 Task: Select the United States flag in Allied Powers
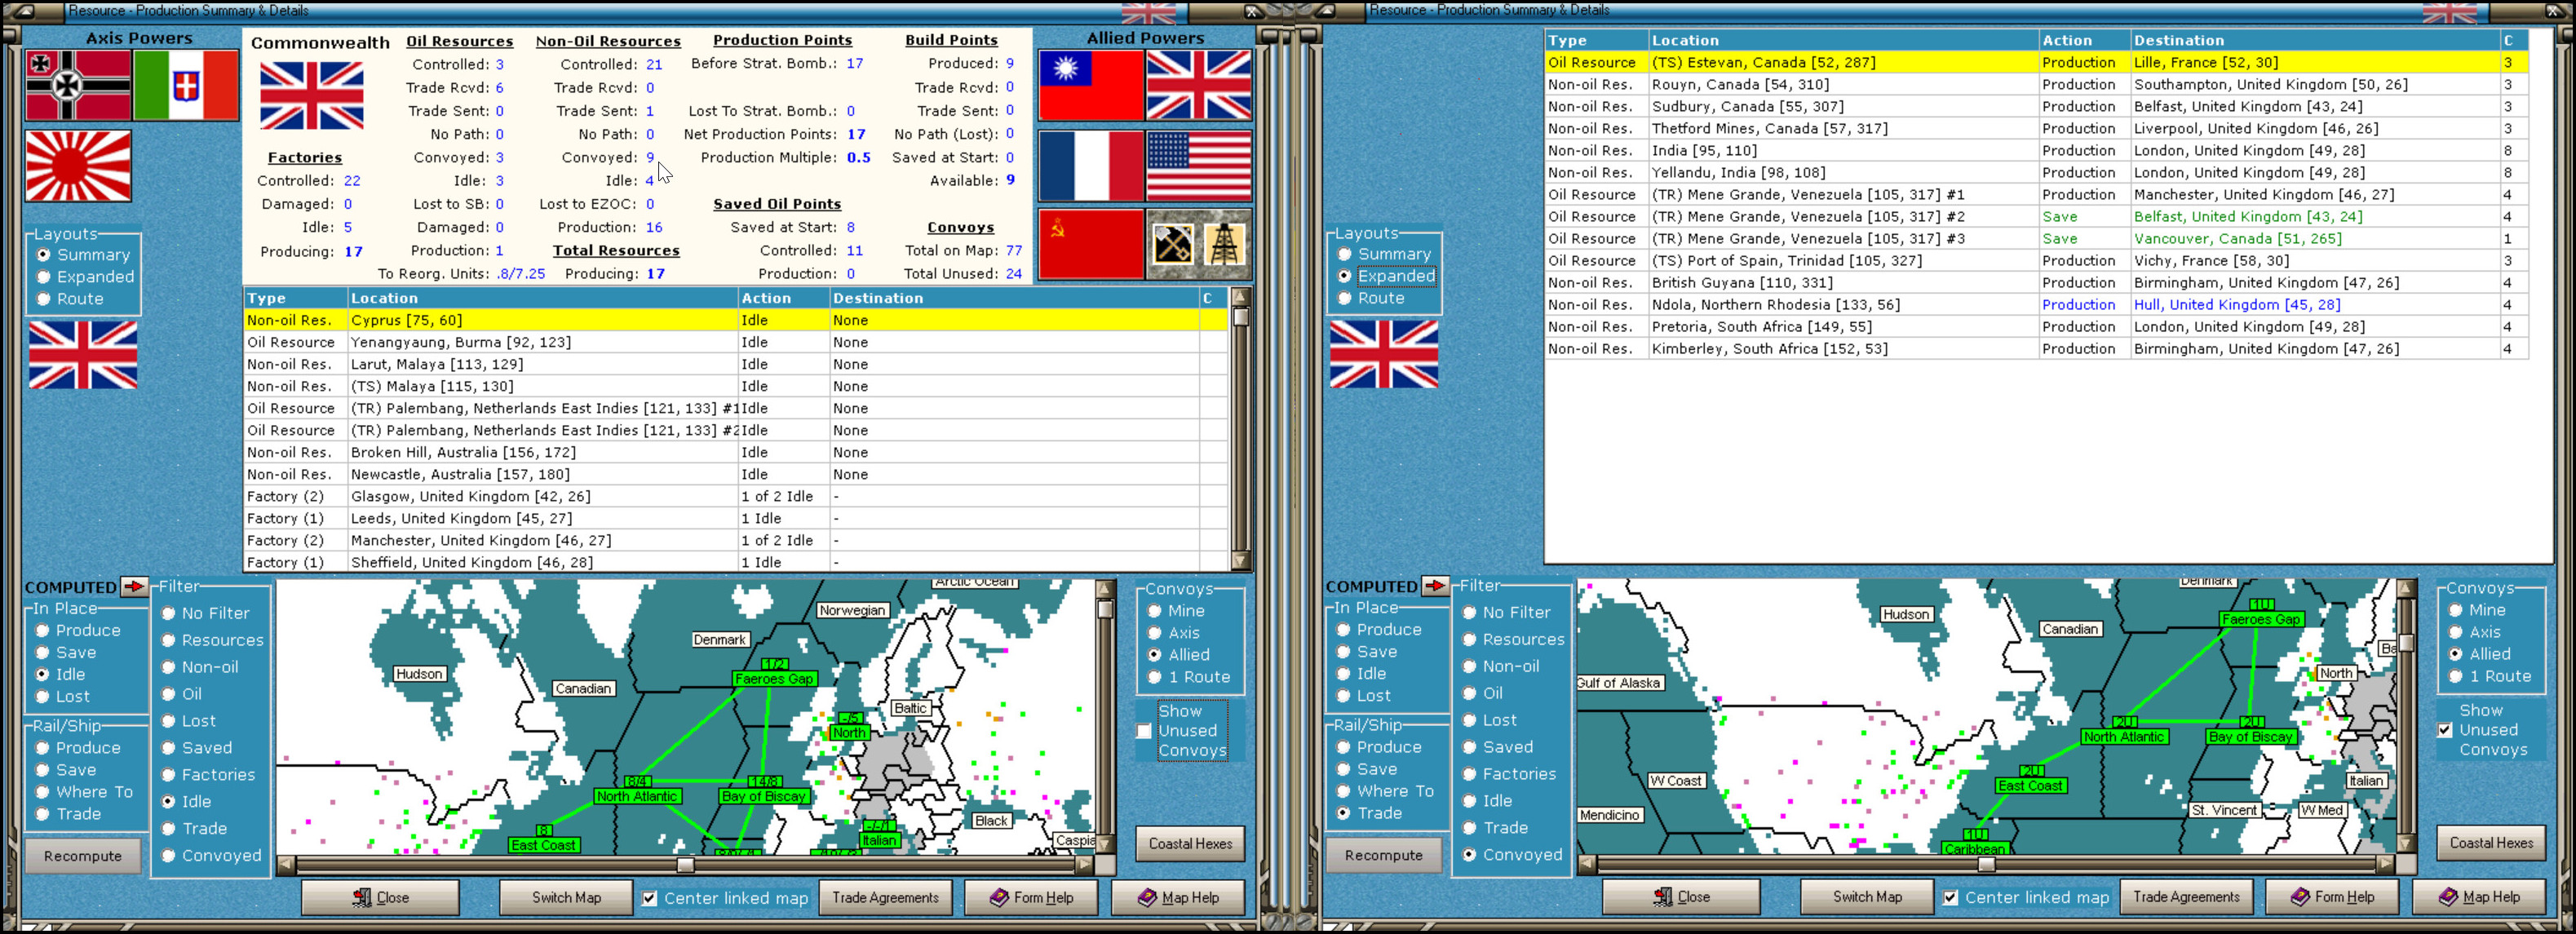[x=1198, y=166]
